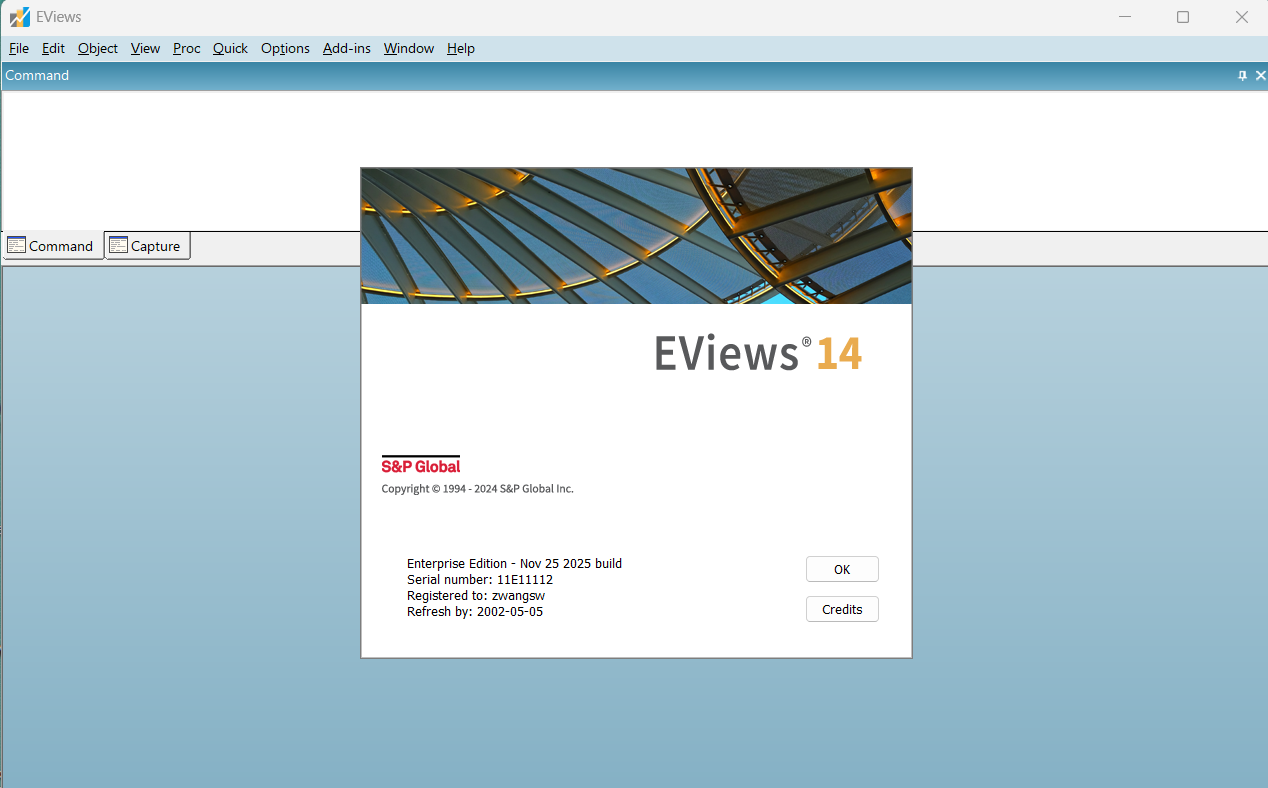Minimize the EViews window
This screenshot has height=788, width=1268.
1125,17
